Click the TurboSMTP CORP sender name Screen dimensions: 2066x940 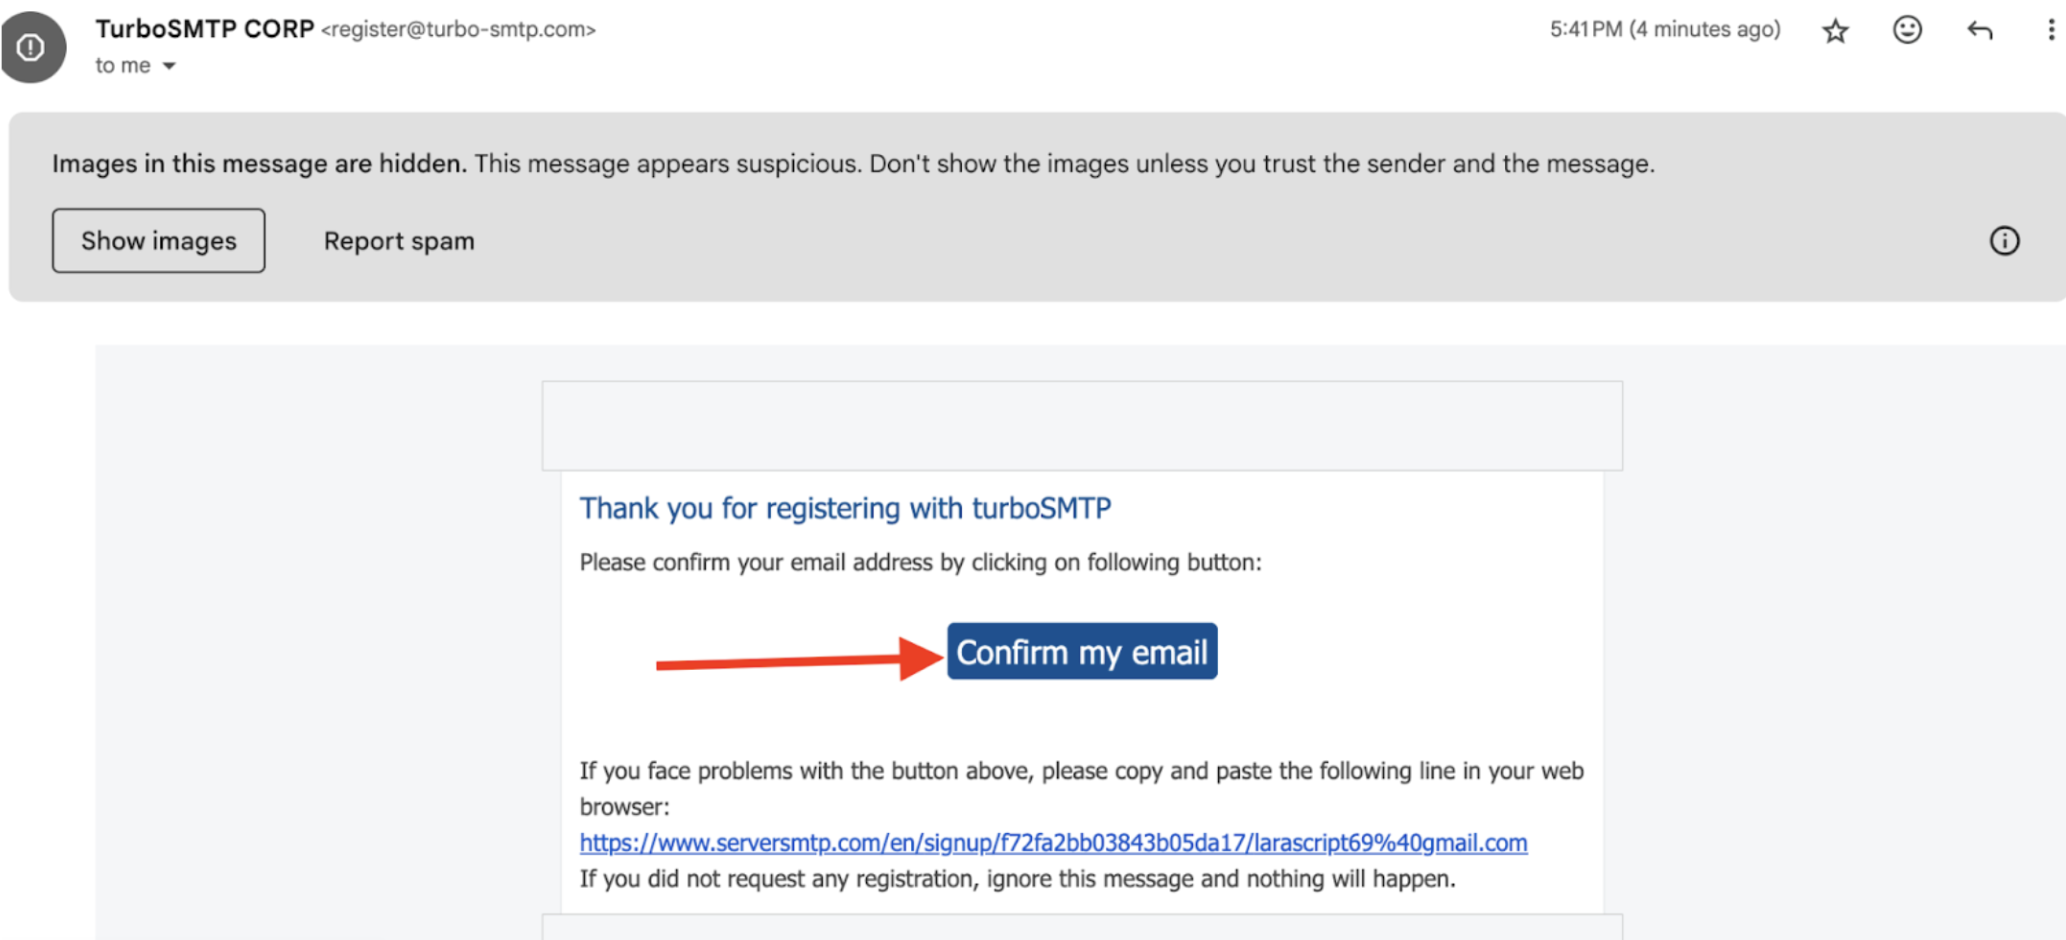[205, 29]
